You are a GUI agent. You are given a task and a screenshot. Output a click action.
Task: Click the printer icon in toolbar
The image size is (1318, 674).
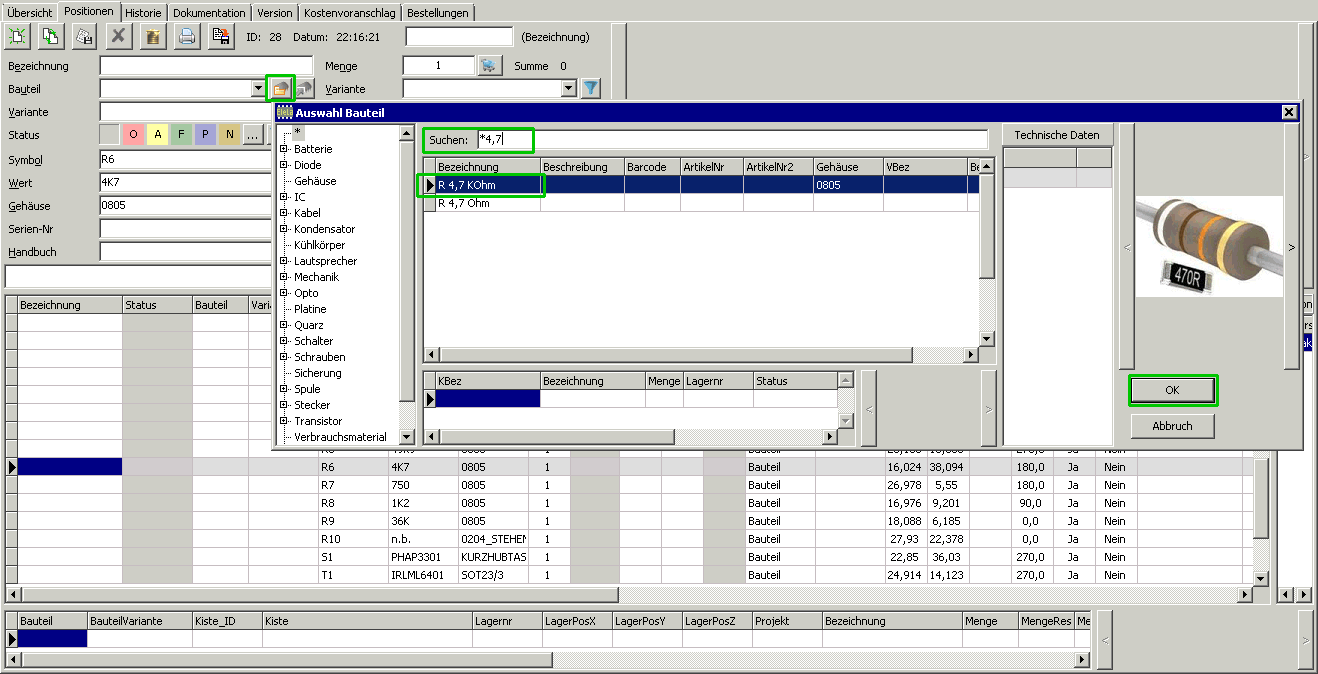(x=186, y=37)
